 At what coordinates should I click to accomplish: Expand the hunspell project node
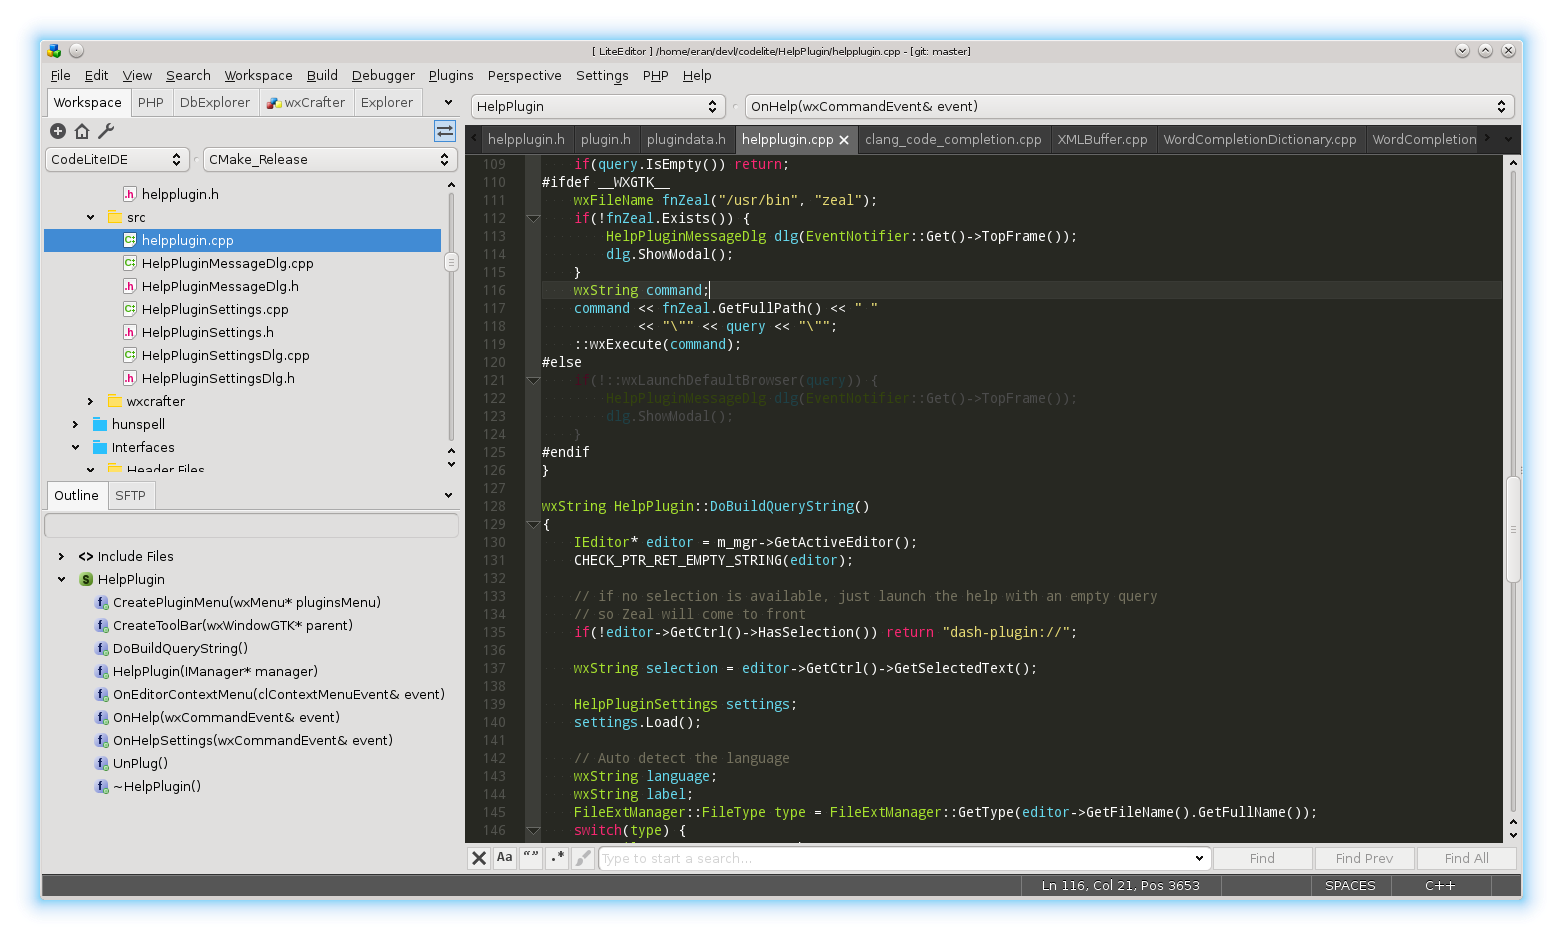(75, 424)
